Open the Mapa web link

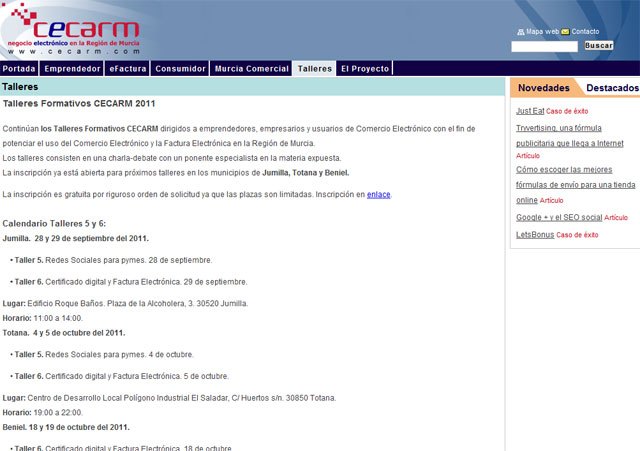click(x=543, y=32)
